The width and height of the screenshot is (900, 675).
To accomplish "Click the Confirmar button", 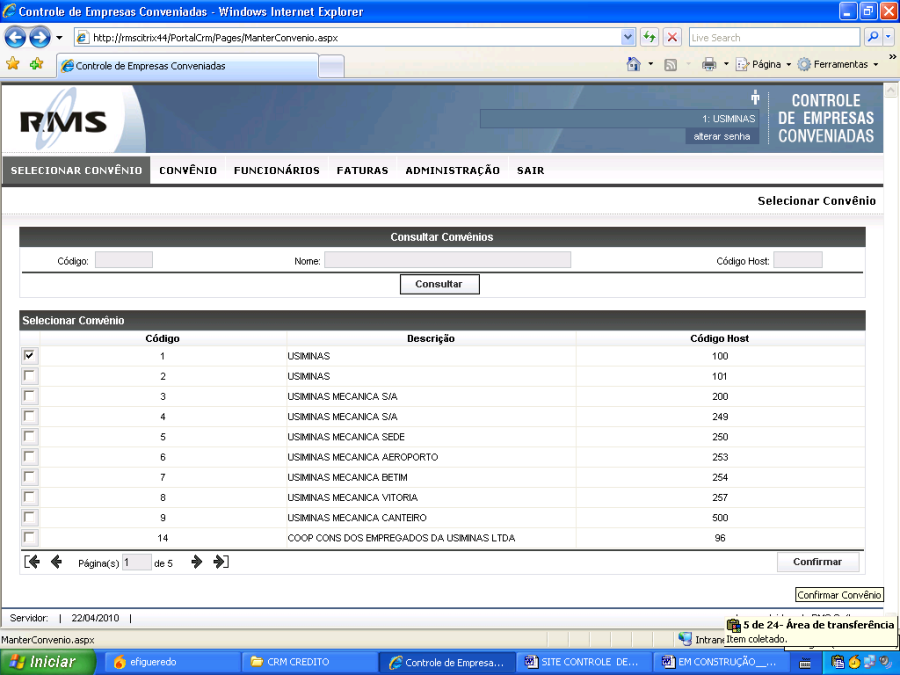I will 817,562.
